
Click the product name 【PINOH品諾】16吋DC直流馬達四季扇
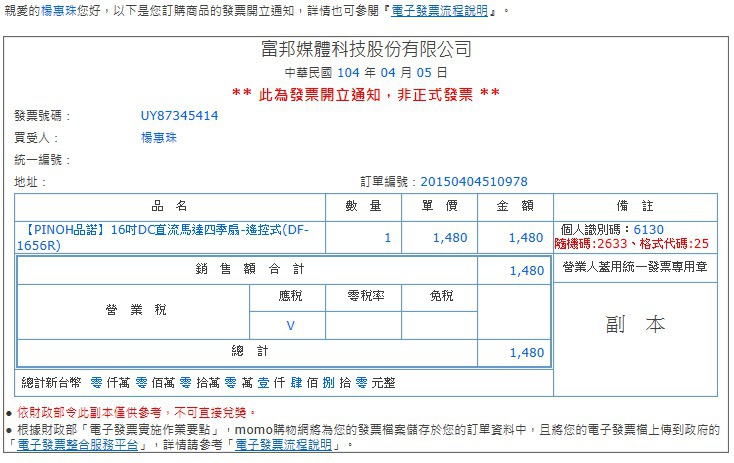(x=163, y=237)
